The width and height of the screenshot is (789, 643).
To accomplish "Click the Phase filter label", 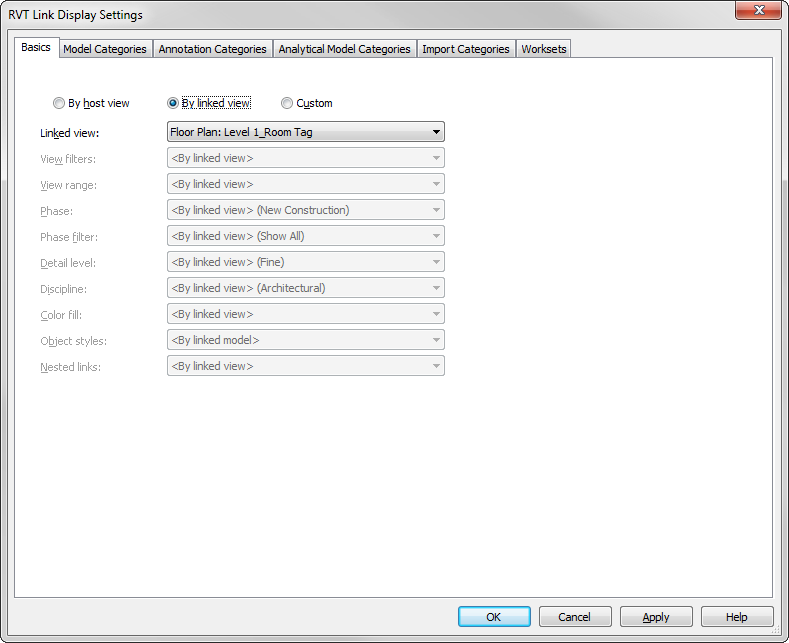I will click(69, 237).
